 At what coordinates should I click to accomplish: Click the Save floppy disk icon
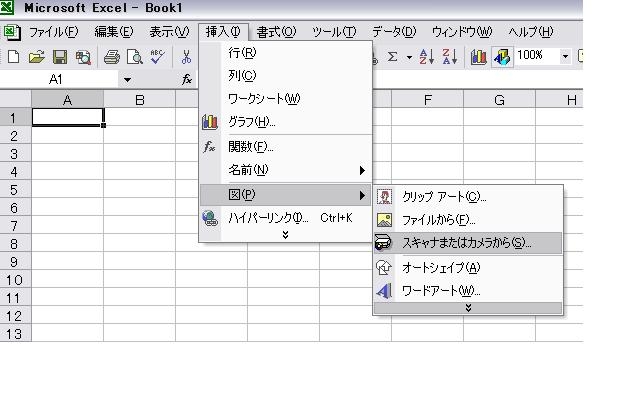60,57
